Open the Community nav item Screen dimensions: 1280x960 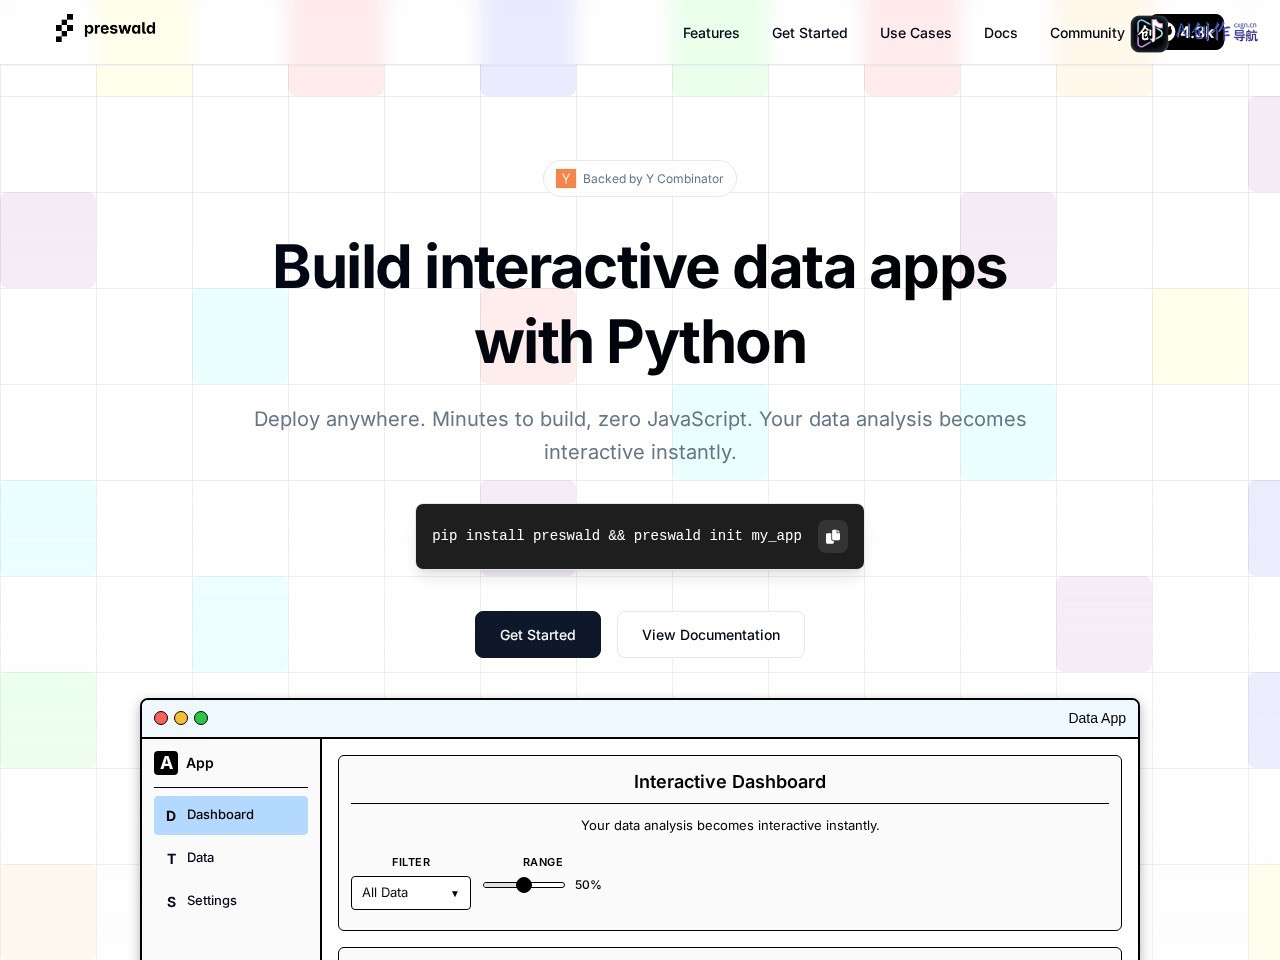pos(1087,33)
